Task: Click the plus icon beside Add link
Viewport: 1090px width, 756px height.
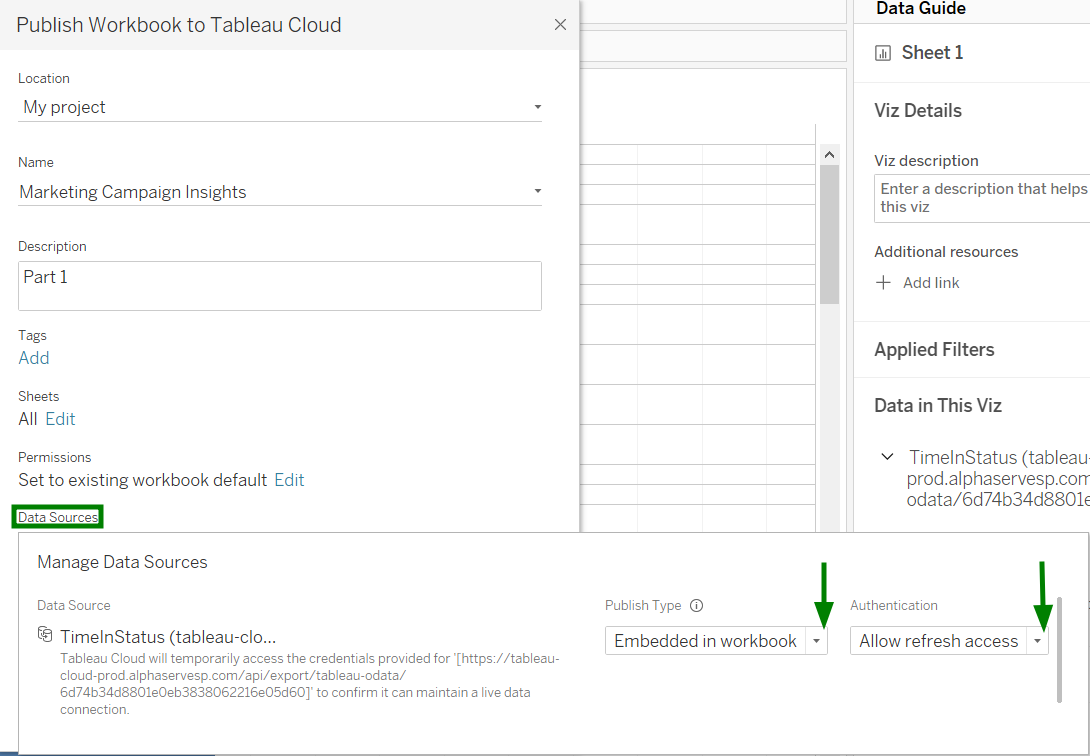Action: point(883,283)
